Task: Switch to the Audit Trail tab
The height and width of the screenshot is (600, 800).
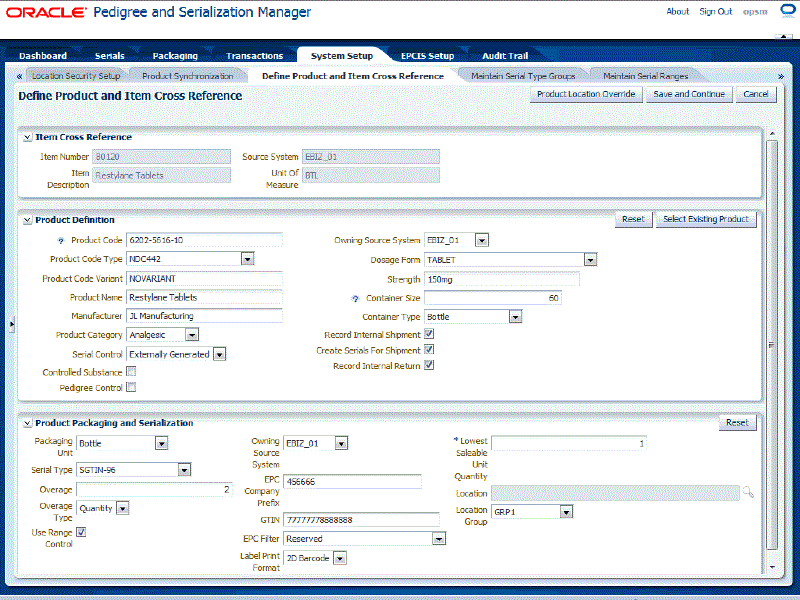Action: (x=505, y=56)
